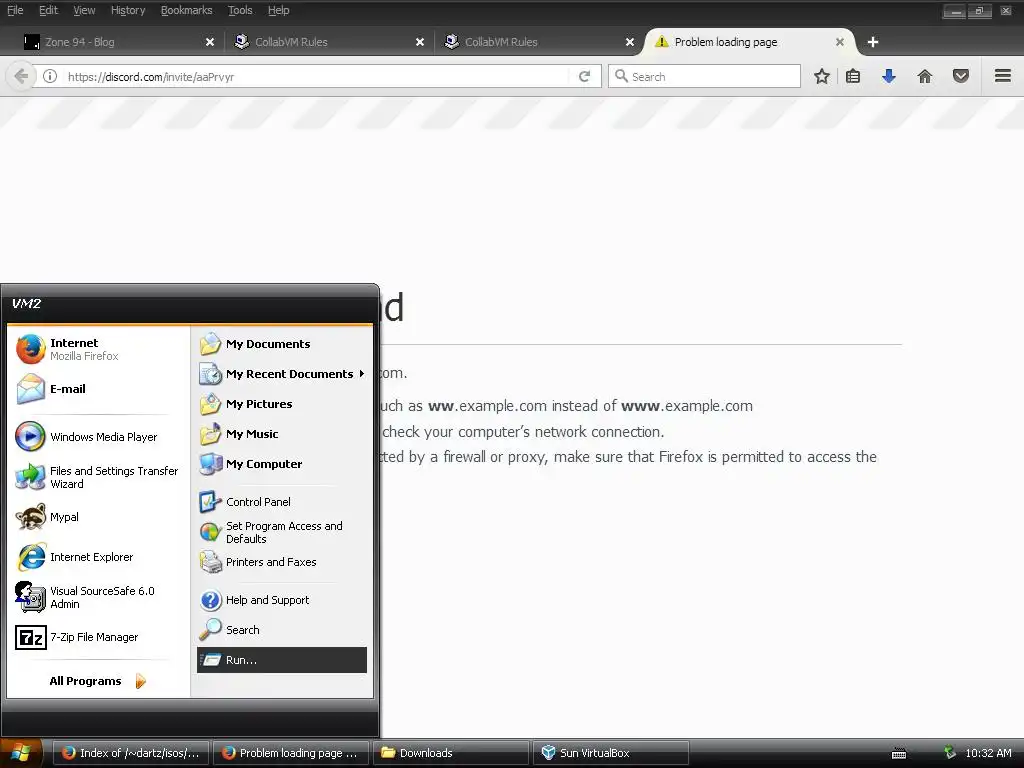Go to Firefox home page
Image resolution: width=1024 pixels, height=768 pixels.
click(924, 76)
